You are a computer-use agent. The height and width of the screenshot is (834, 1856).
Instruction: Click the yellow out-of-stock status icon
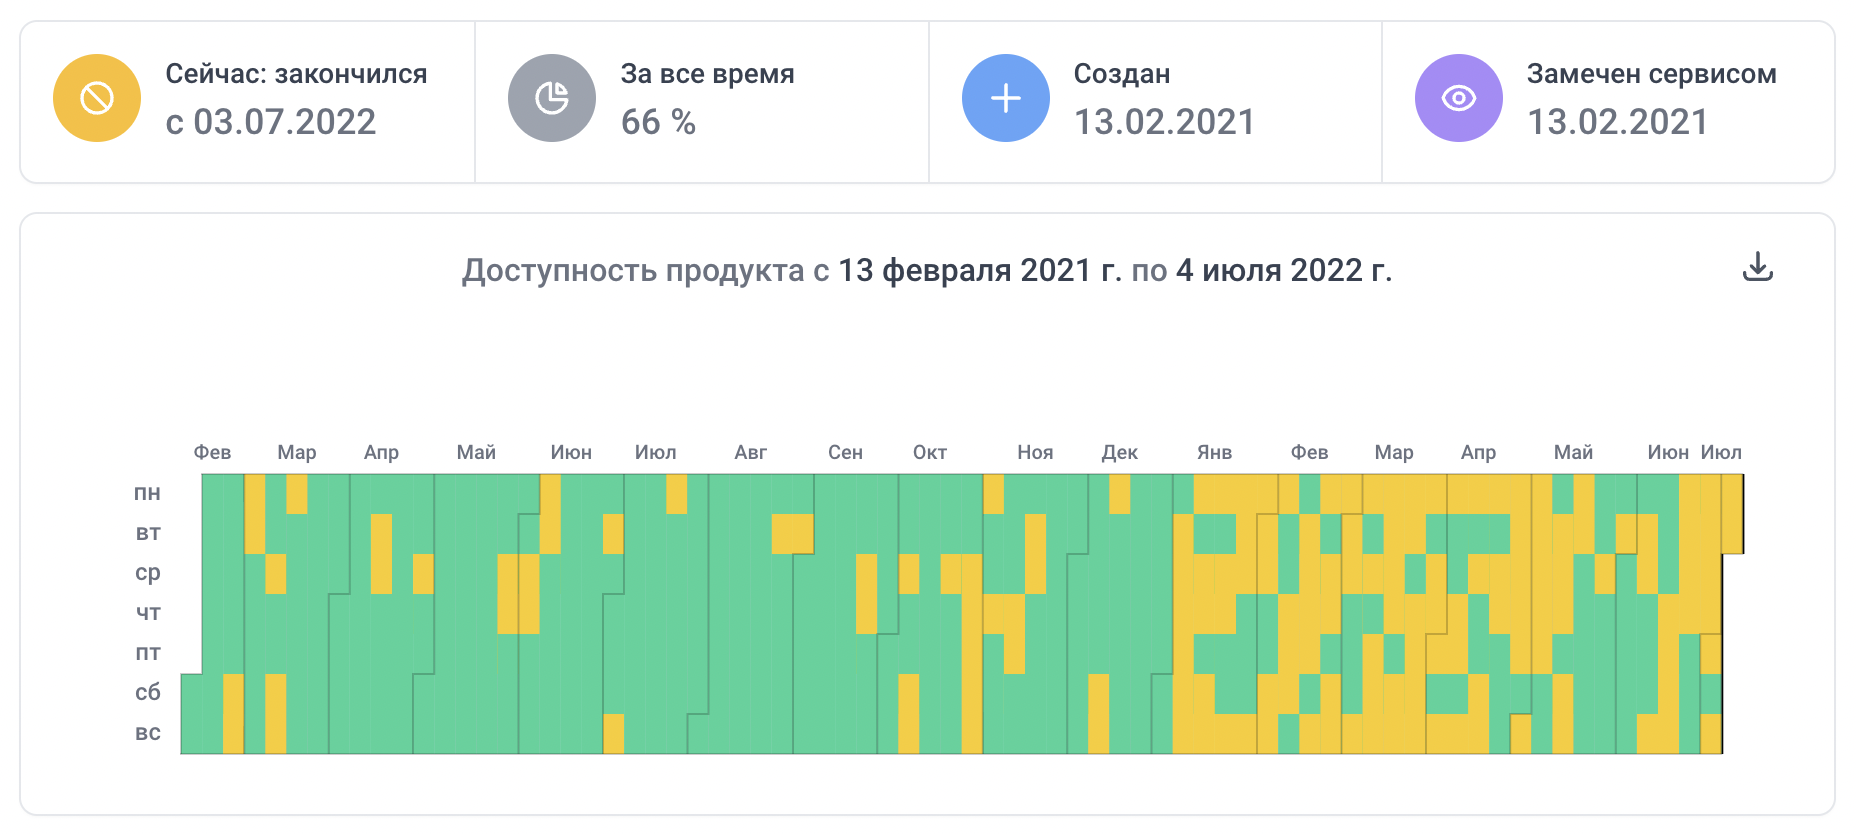coord(97,98)
